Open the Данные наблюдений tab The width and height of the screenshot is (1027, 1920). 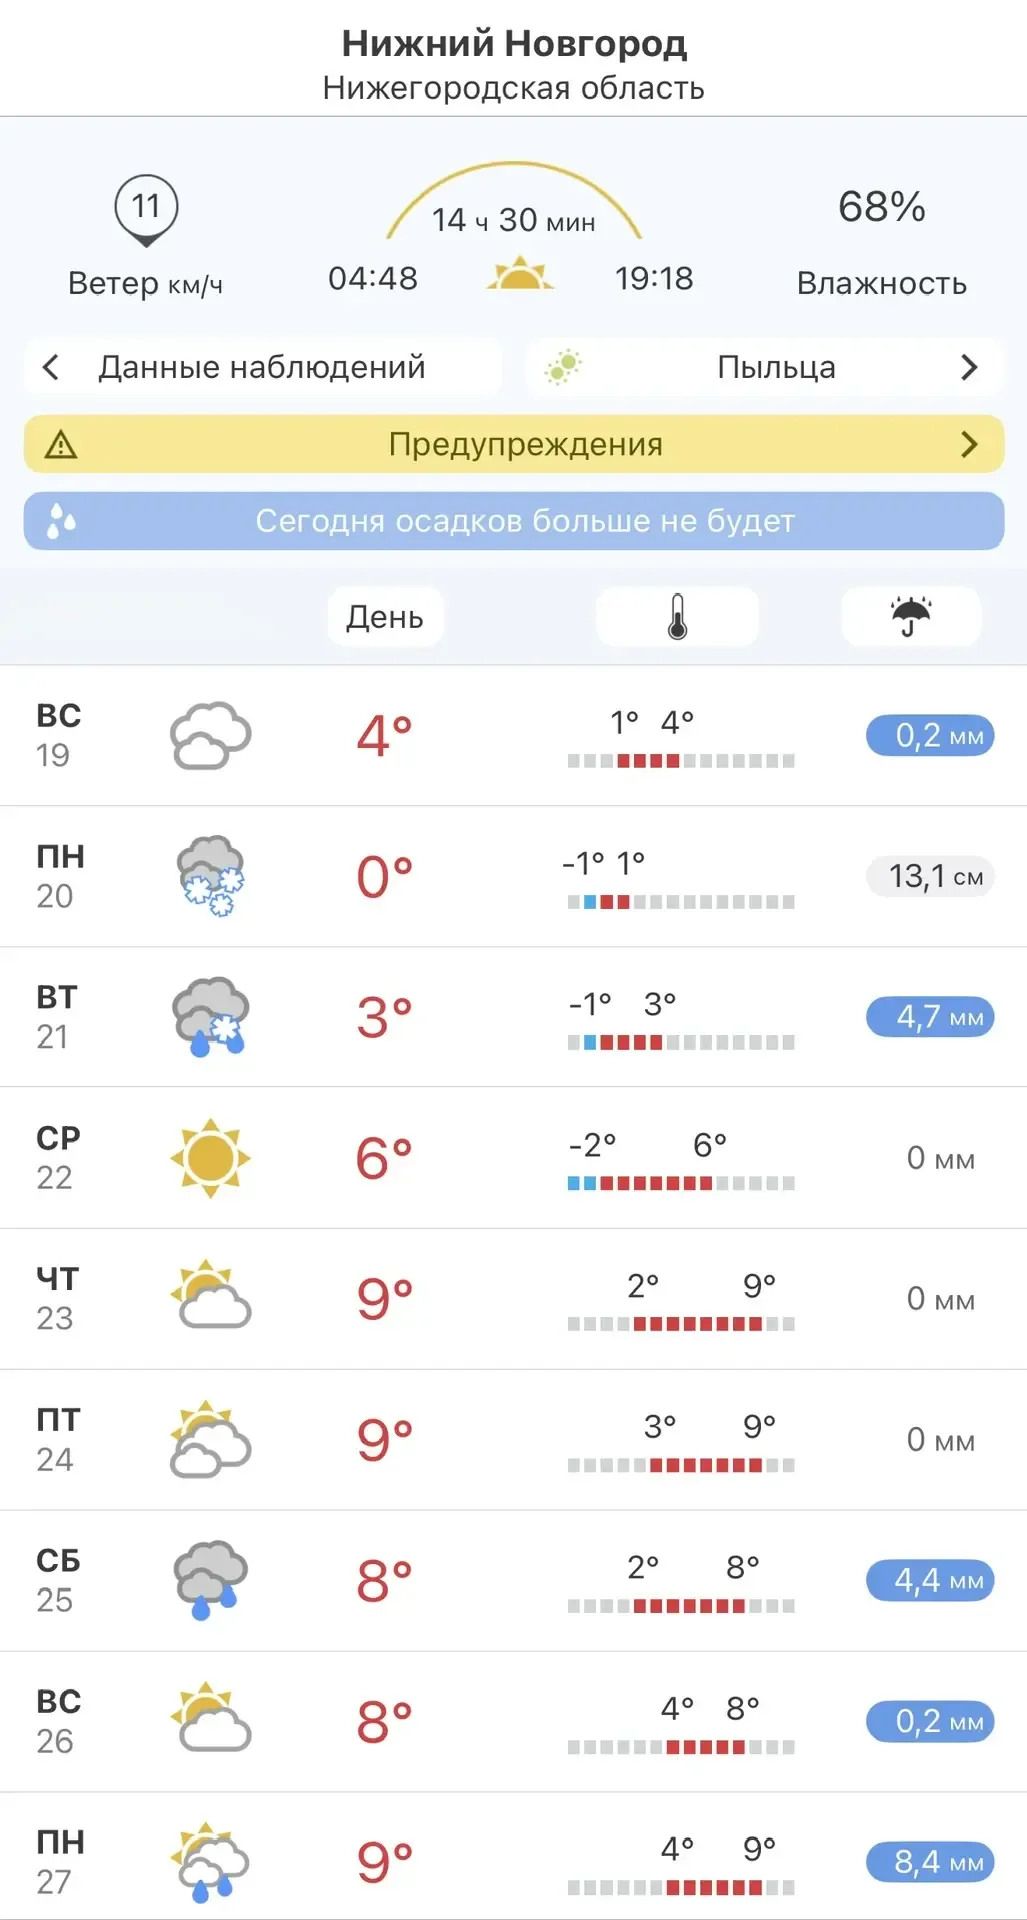262,368
